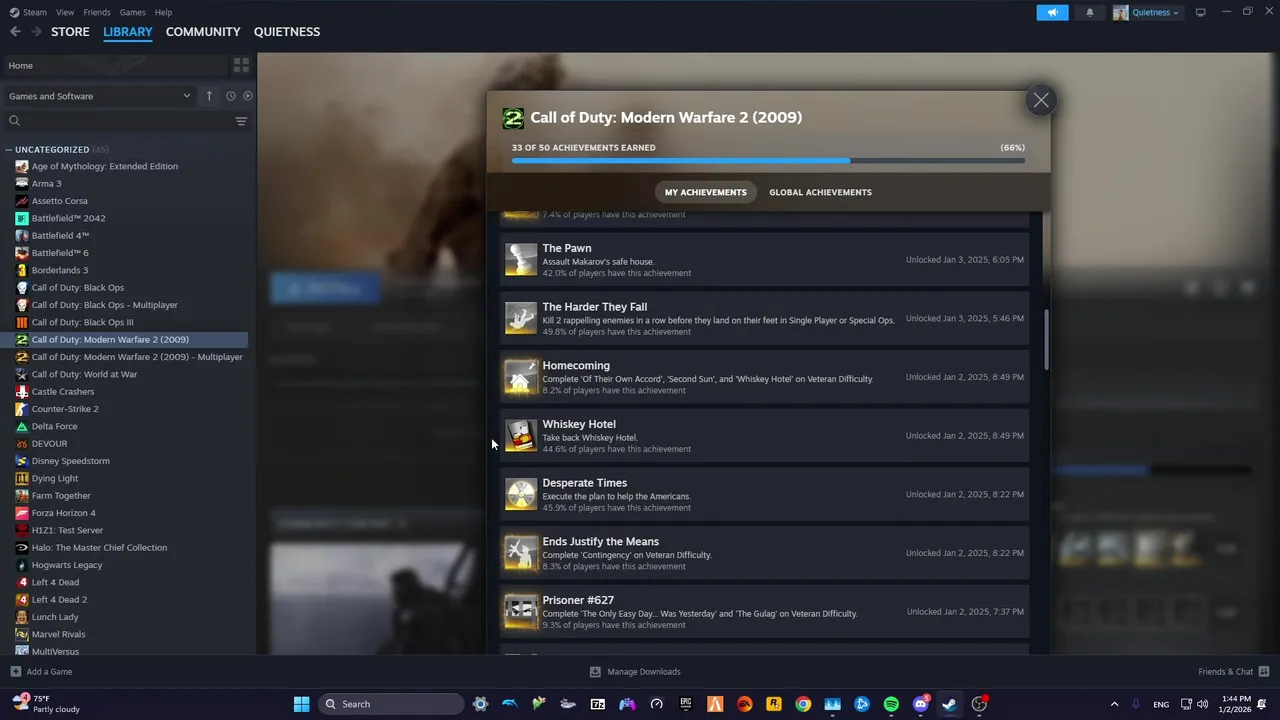Viewport: 1280px width, 720px height.
Task: Select Call of Duty: Black Ops III
Action: (82, 322)
